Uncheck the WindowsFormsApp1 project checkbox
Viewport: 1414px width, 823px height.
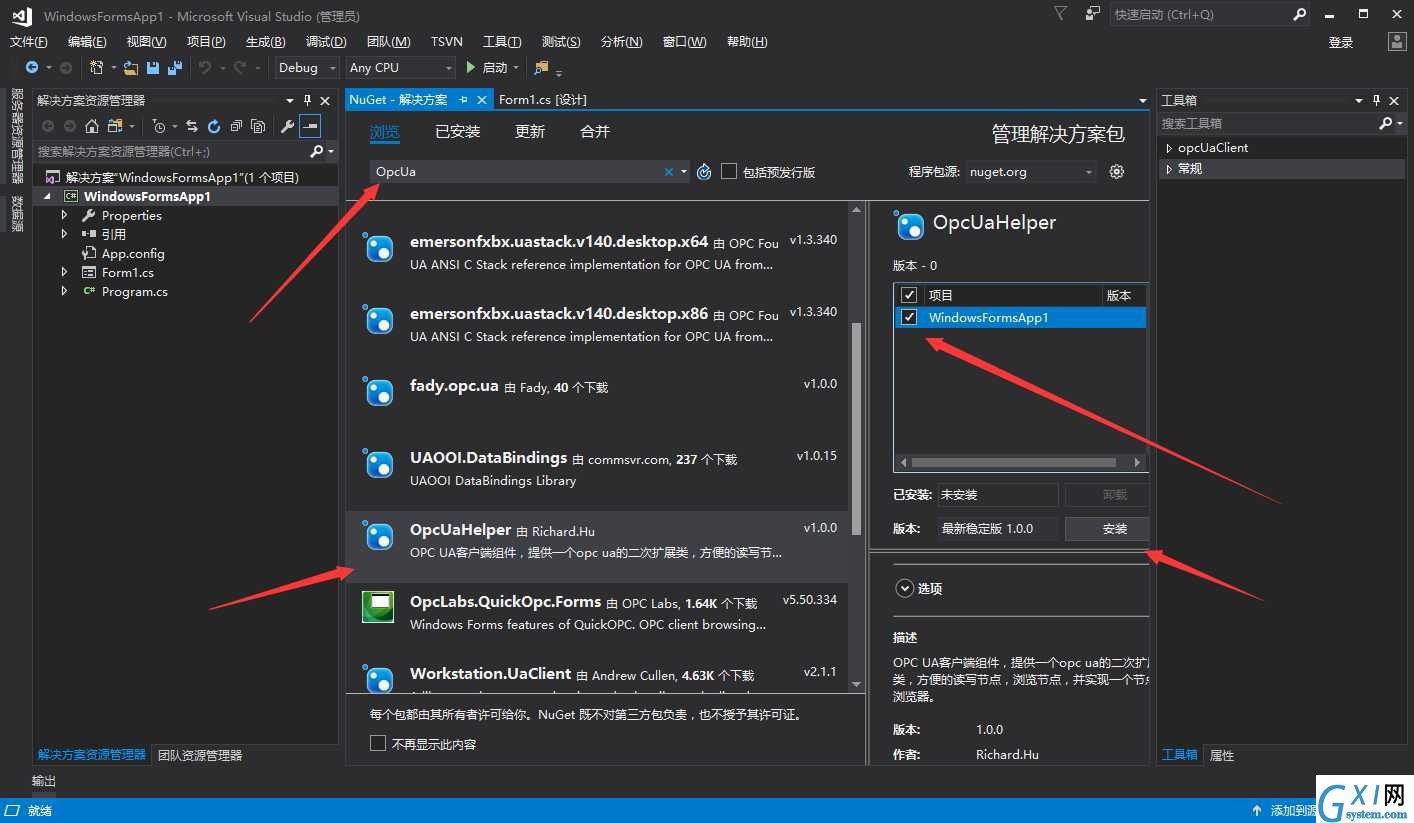[909, 318]
